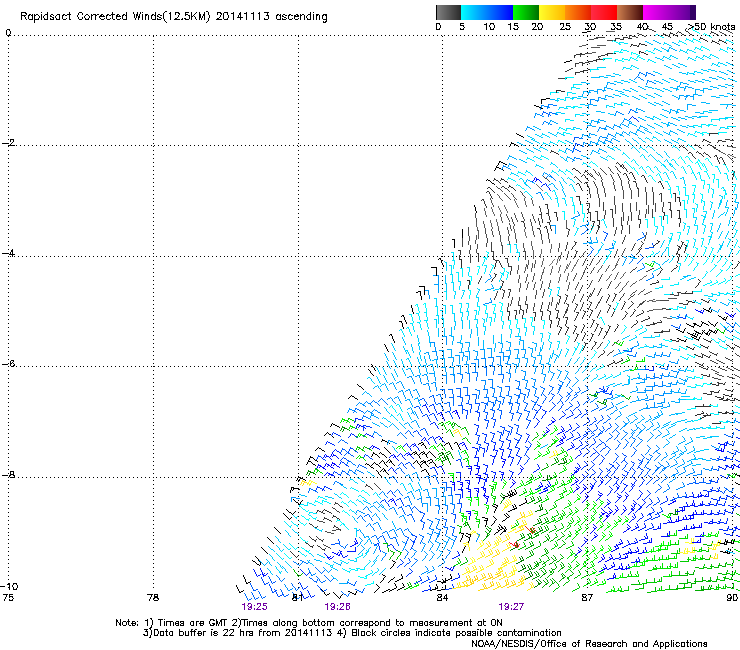The height and width of the screenshot is (650, 740).
Task: Click the cyan-blue 5-15 knots legend swatch
Action: click(x=487, y=12)
